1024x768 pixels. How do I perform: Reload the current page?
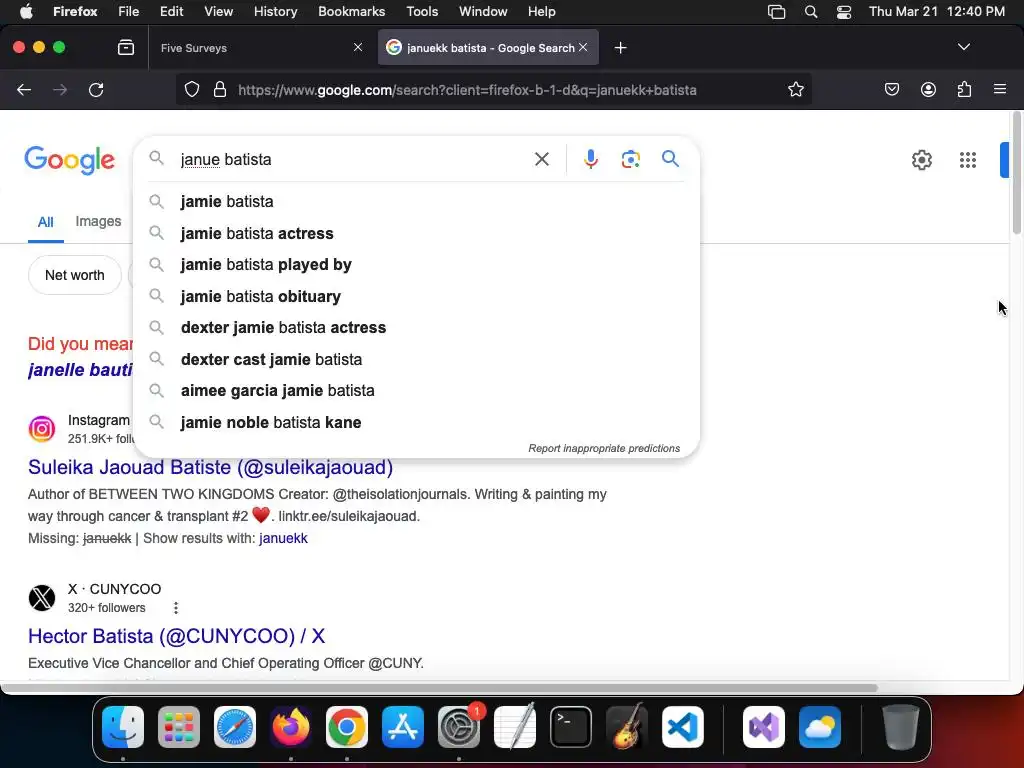click(96, 89)
